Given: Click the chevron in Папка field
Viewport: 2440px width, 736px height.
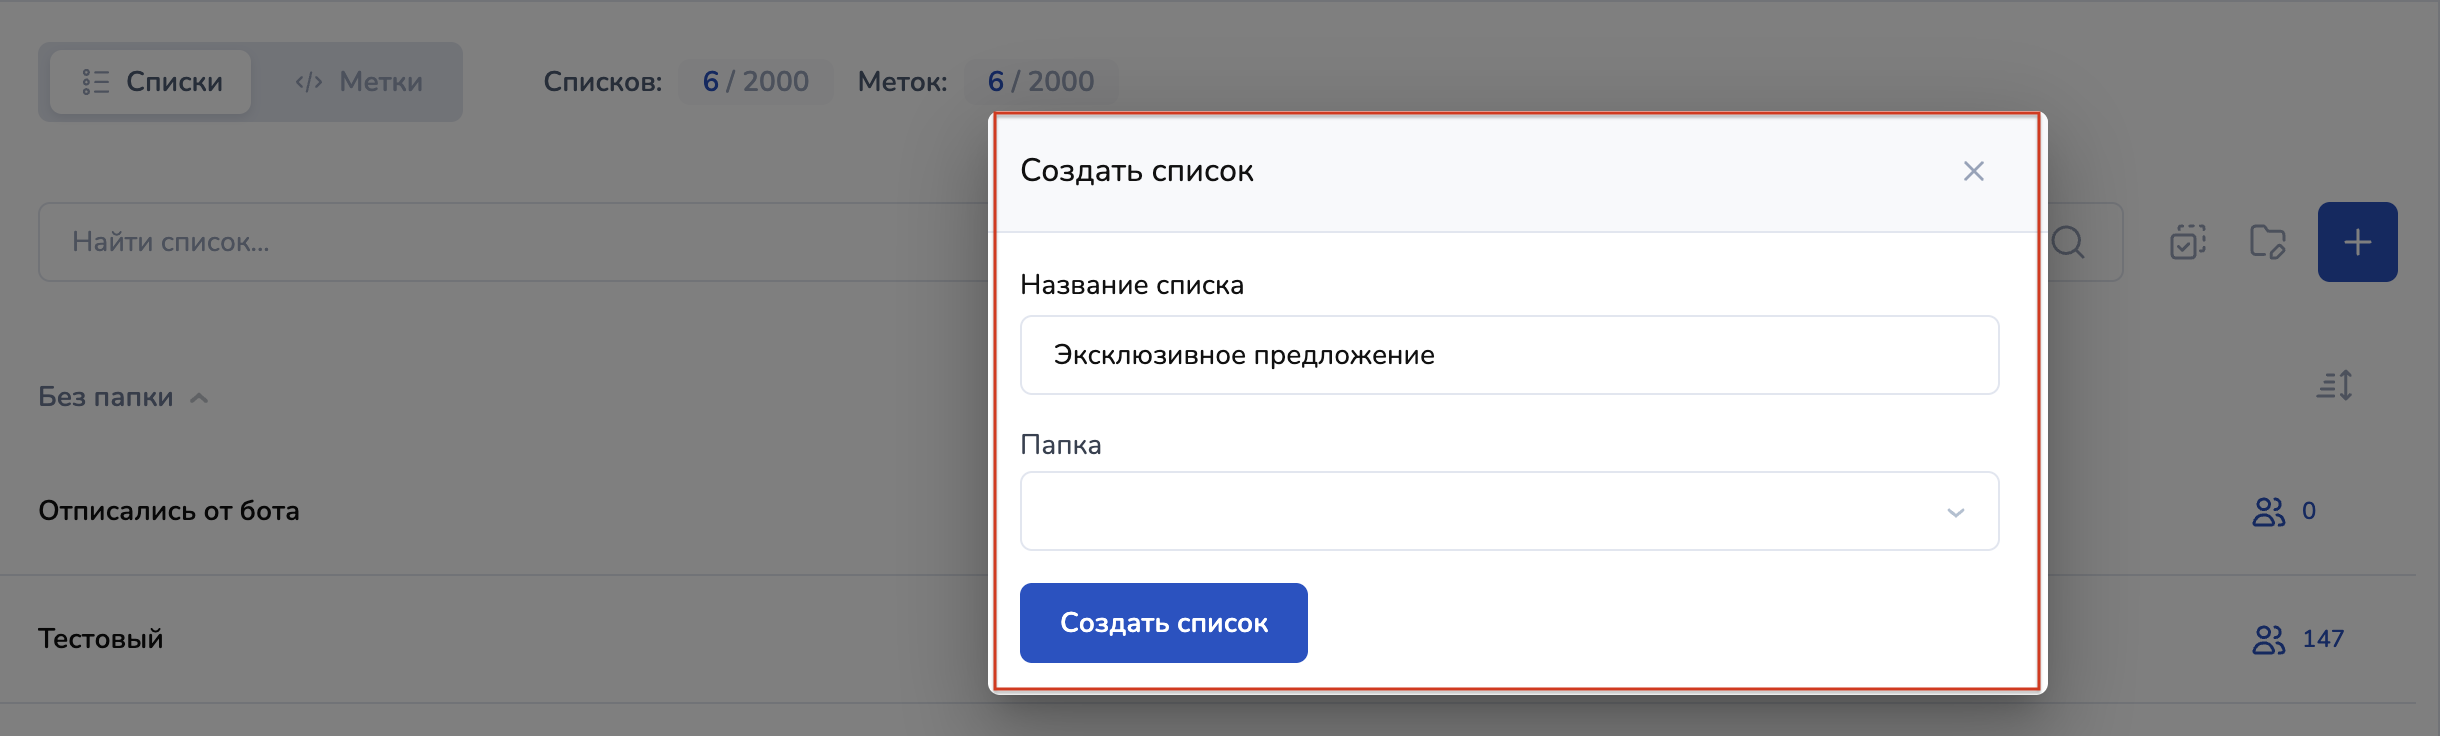Looking at the screenshot, I should [1955, 513].
